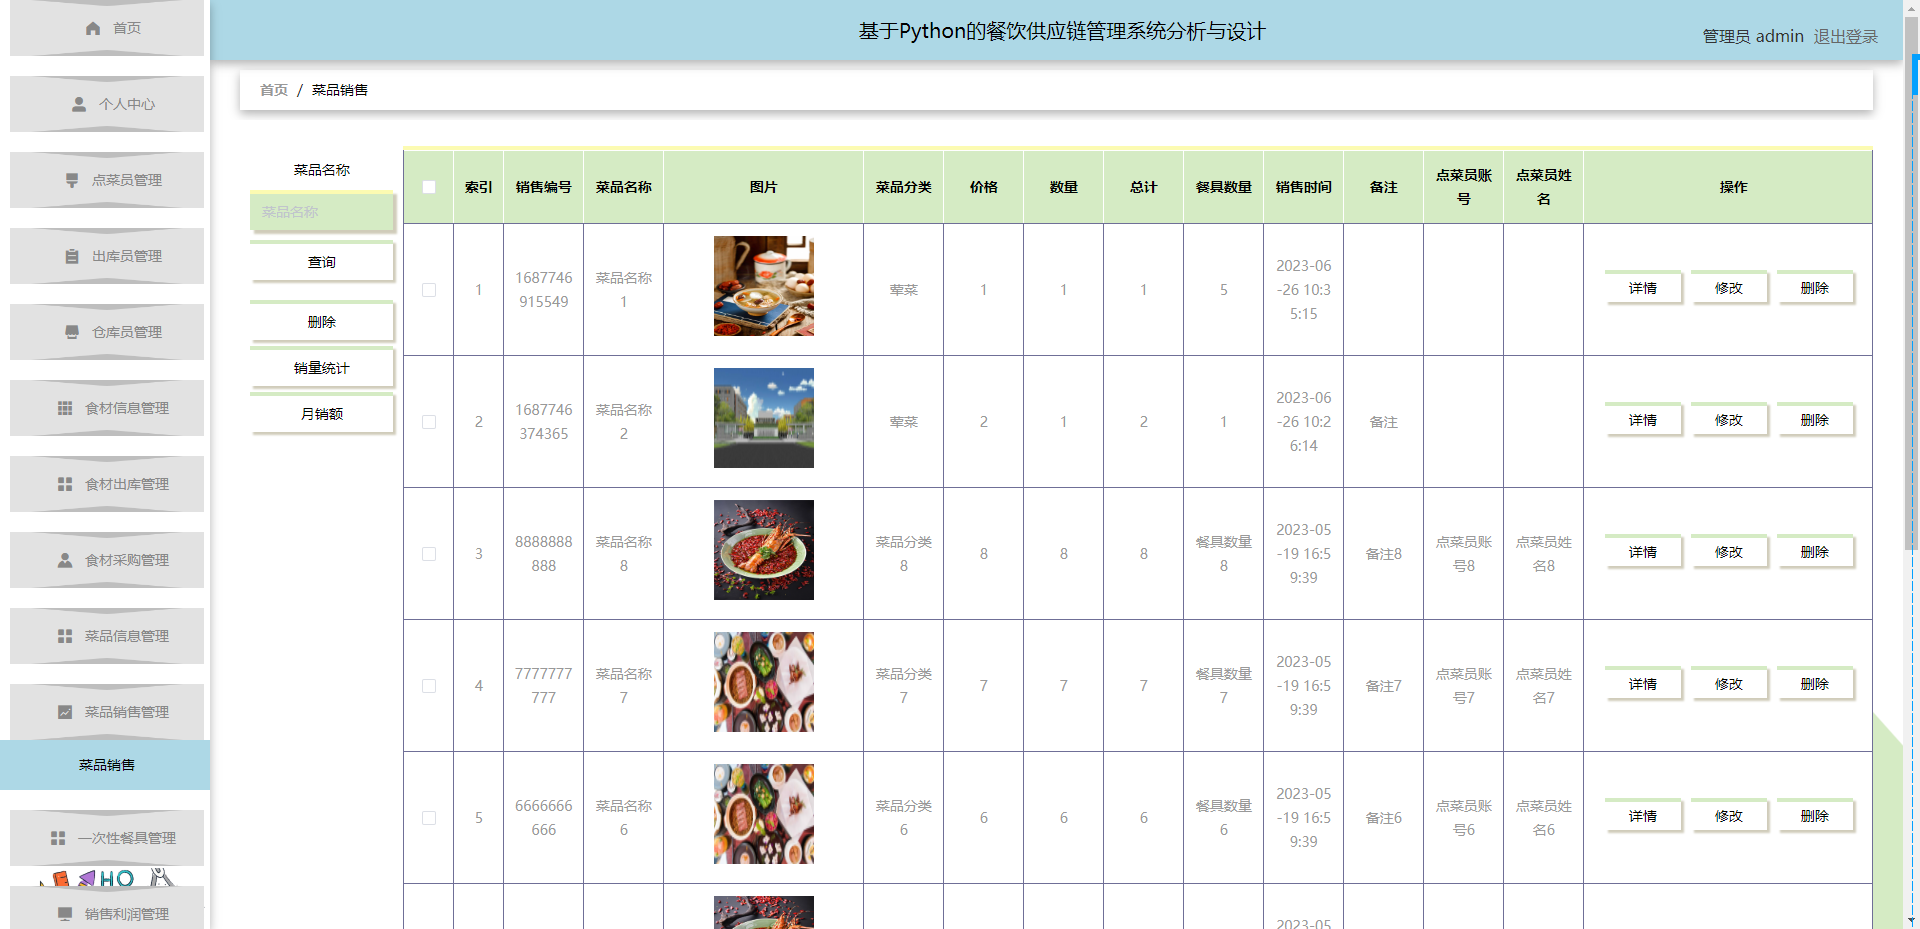Viewport: 1920px width, 929px height.
Task: Click 删除 for sale 7777777777
Action: click(1815, 684)
